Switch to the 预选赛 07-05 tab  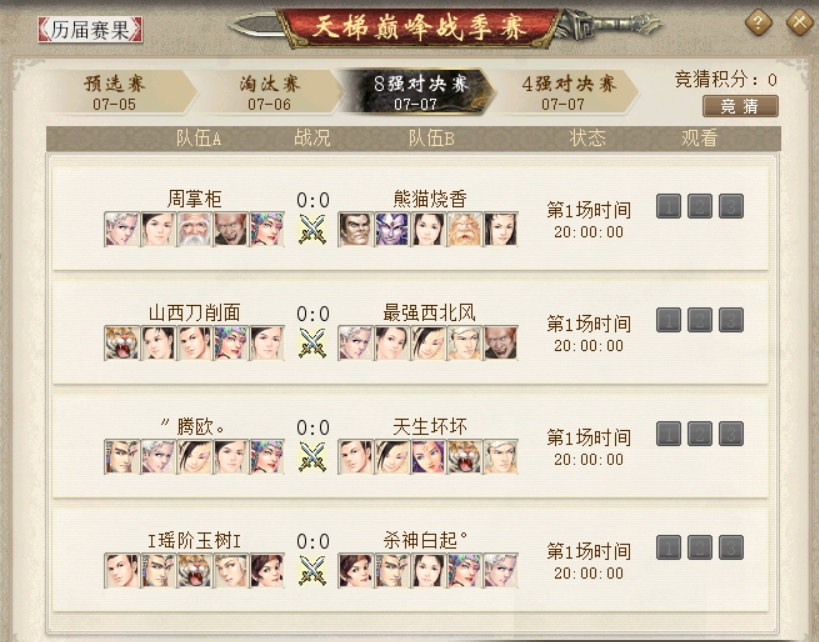coord(118,92)
